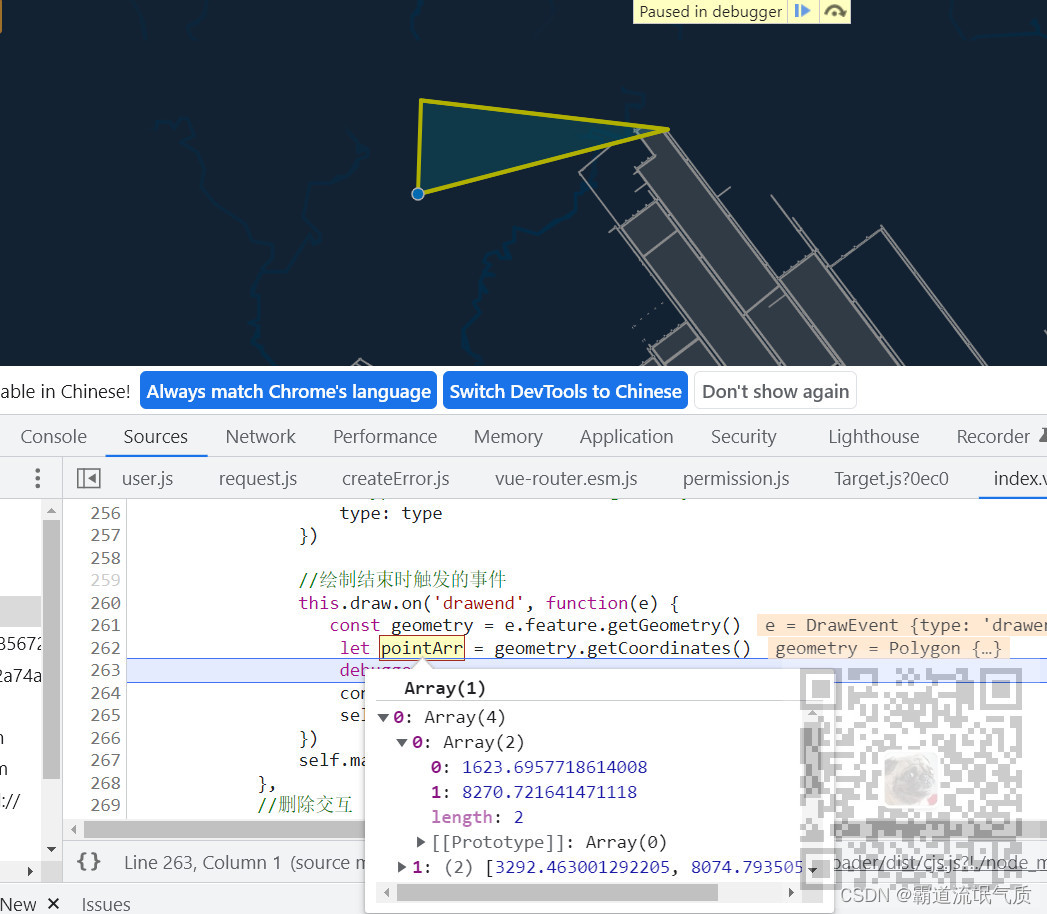Toggle the file navigator sidebar
The width and height of the screenshot is (1047, 914).
89,478
